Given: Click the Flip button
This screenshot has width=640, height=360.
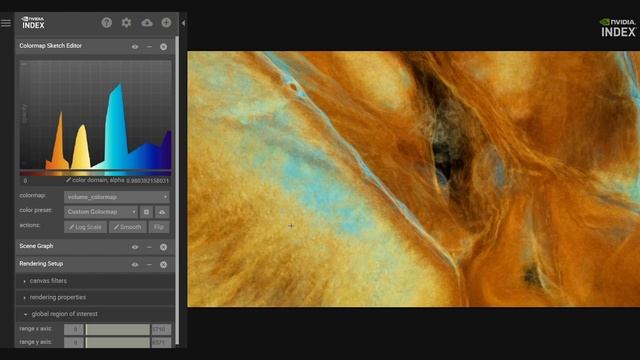Looking at the screenshot, I should 159,227.
